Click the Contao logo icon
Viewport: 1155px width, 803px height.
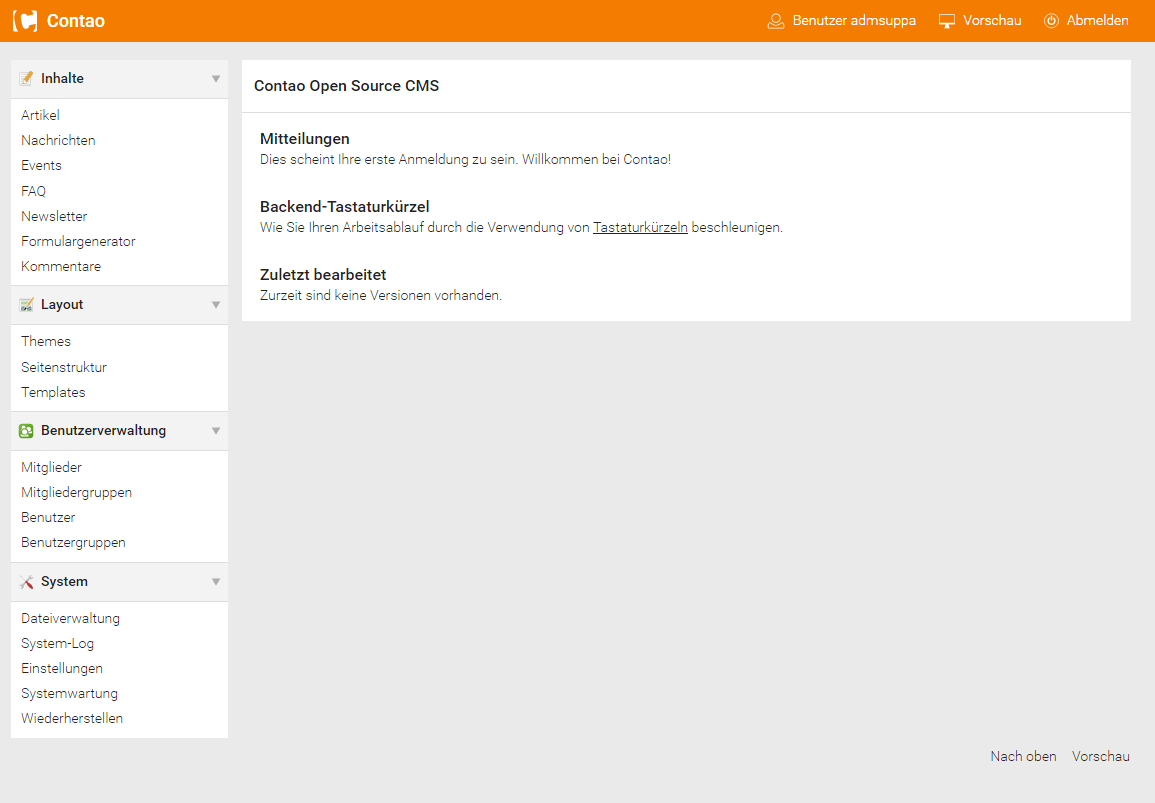point(25,21)
